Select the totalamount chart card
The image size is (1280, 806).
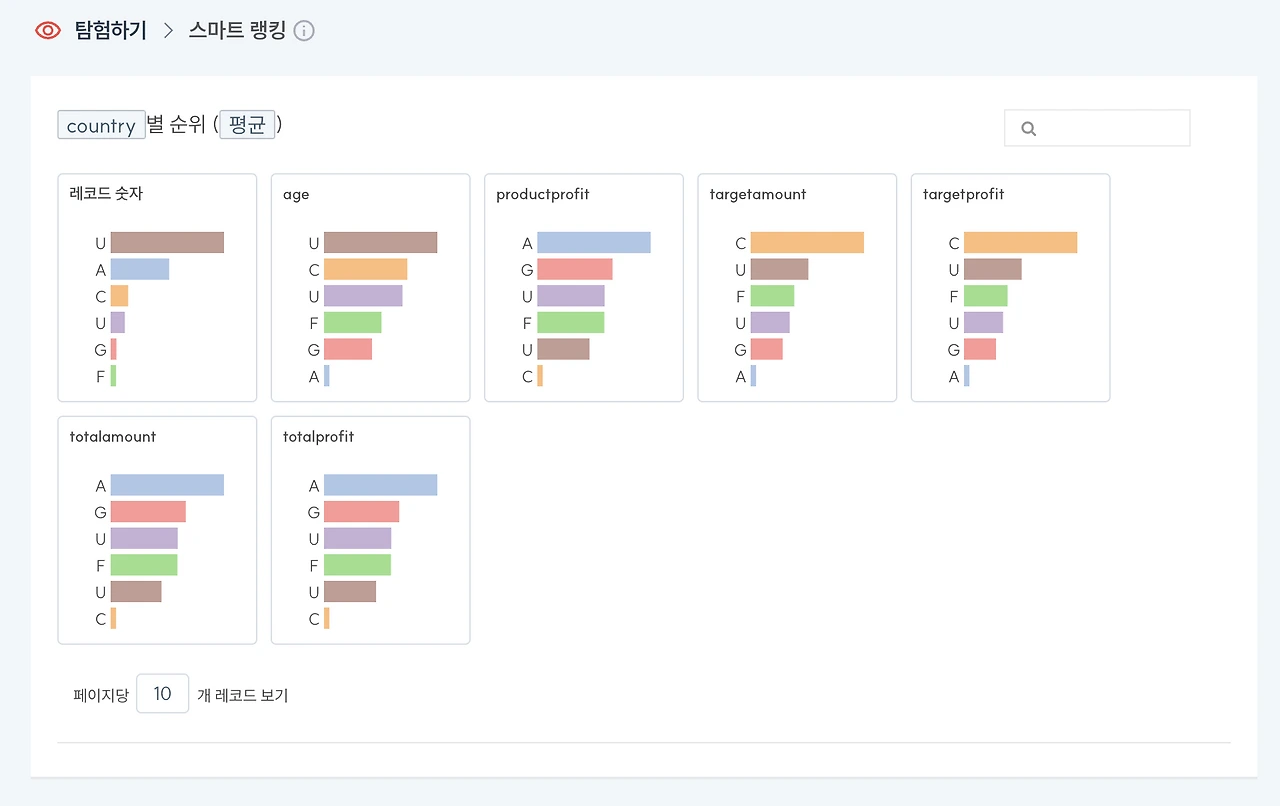pyautogui.click(x=157, y=530)
